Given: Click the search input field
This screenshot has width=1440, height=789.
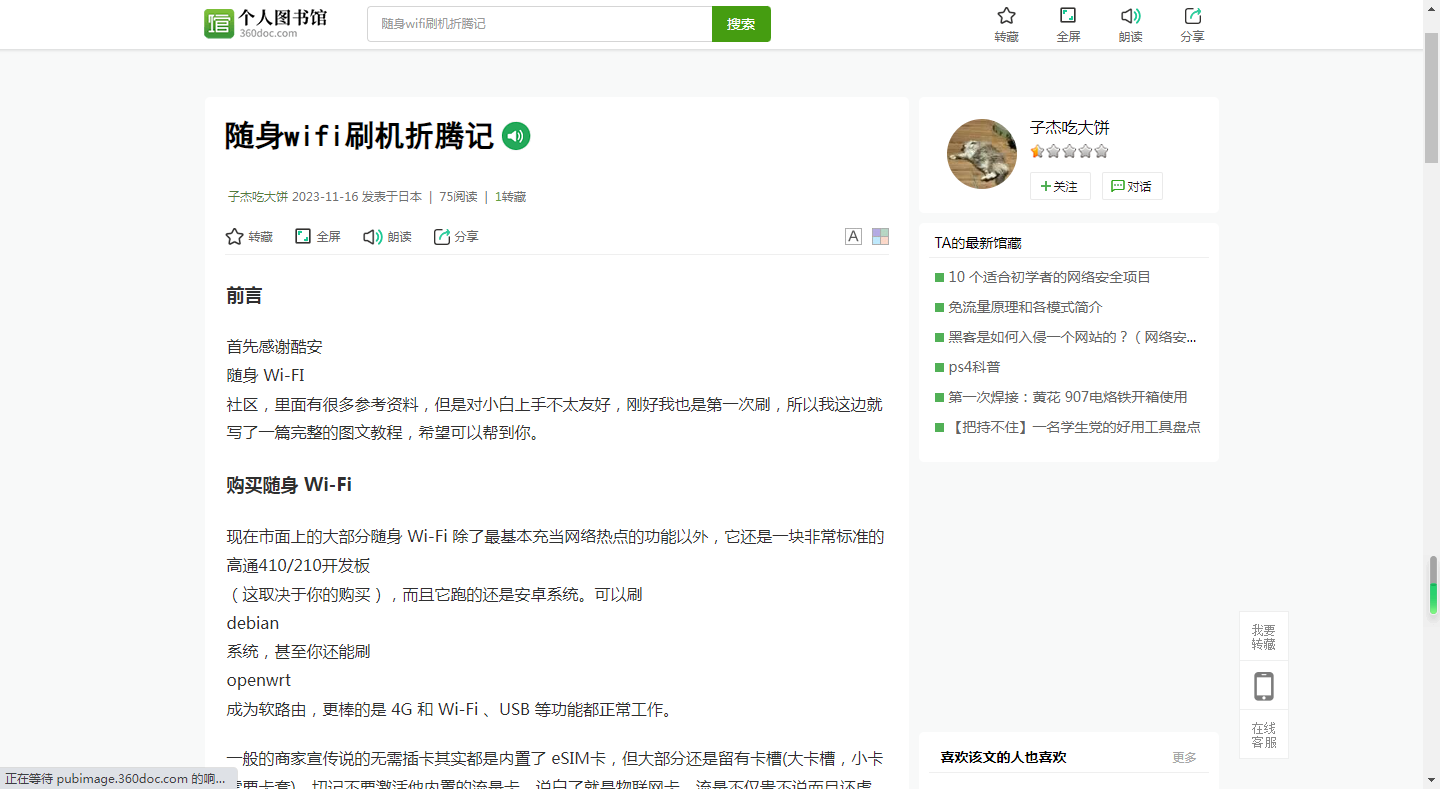Looking at the screenshot, I should 539,24.
